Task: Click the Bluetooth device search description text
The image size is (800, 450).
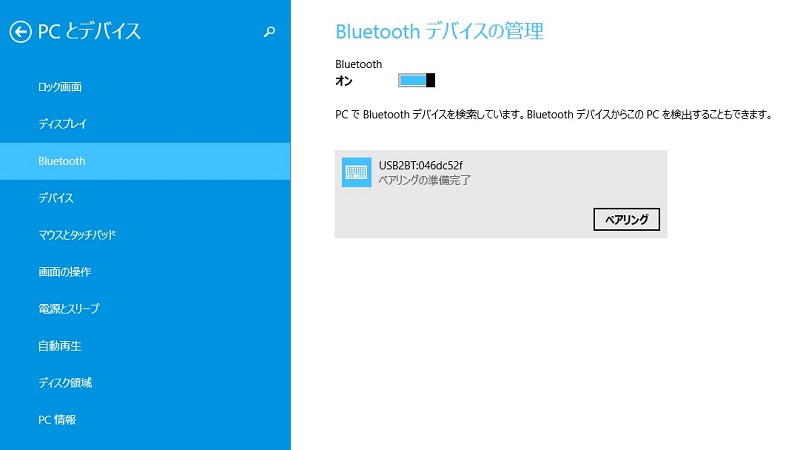Action: pyautogui.click(x=555, y=114)
